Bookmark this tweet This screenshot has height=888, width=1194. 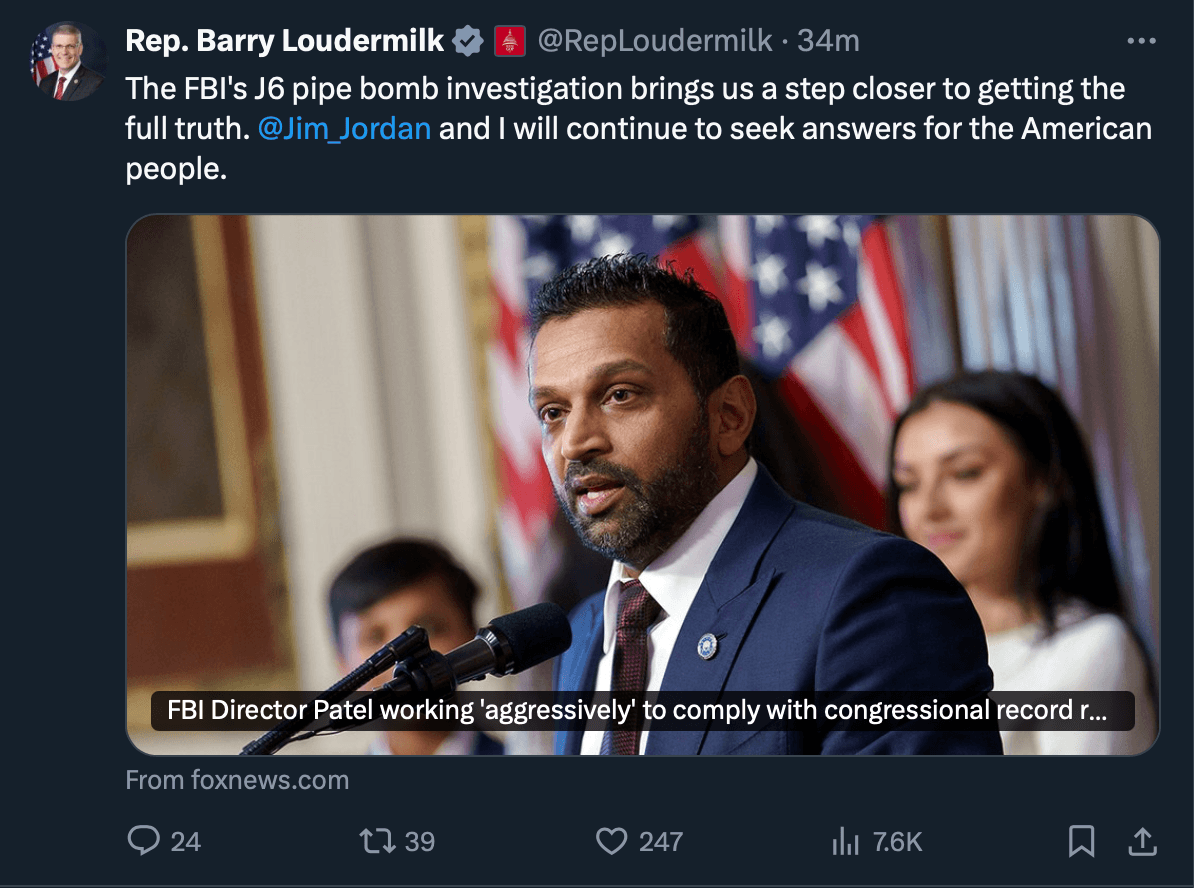[1081, 841]
